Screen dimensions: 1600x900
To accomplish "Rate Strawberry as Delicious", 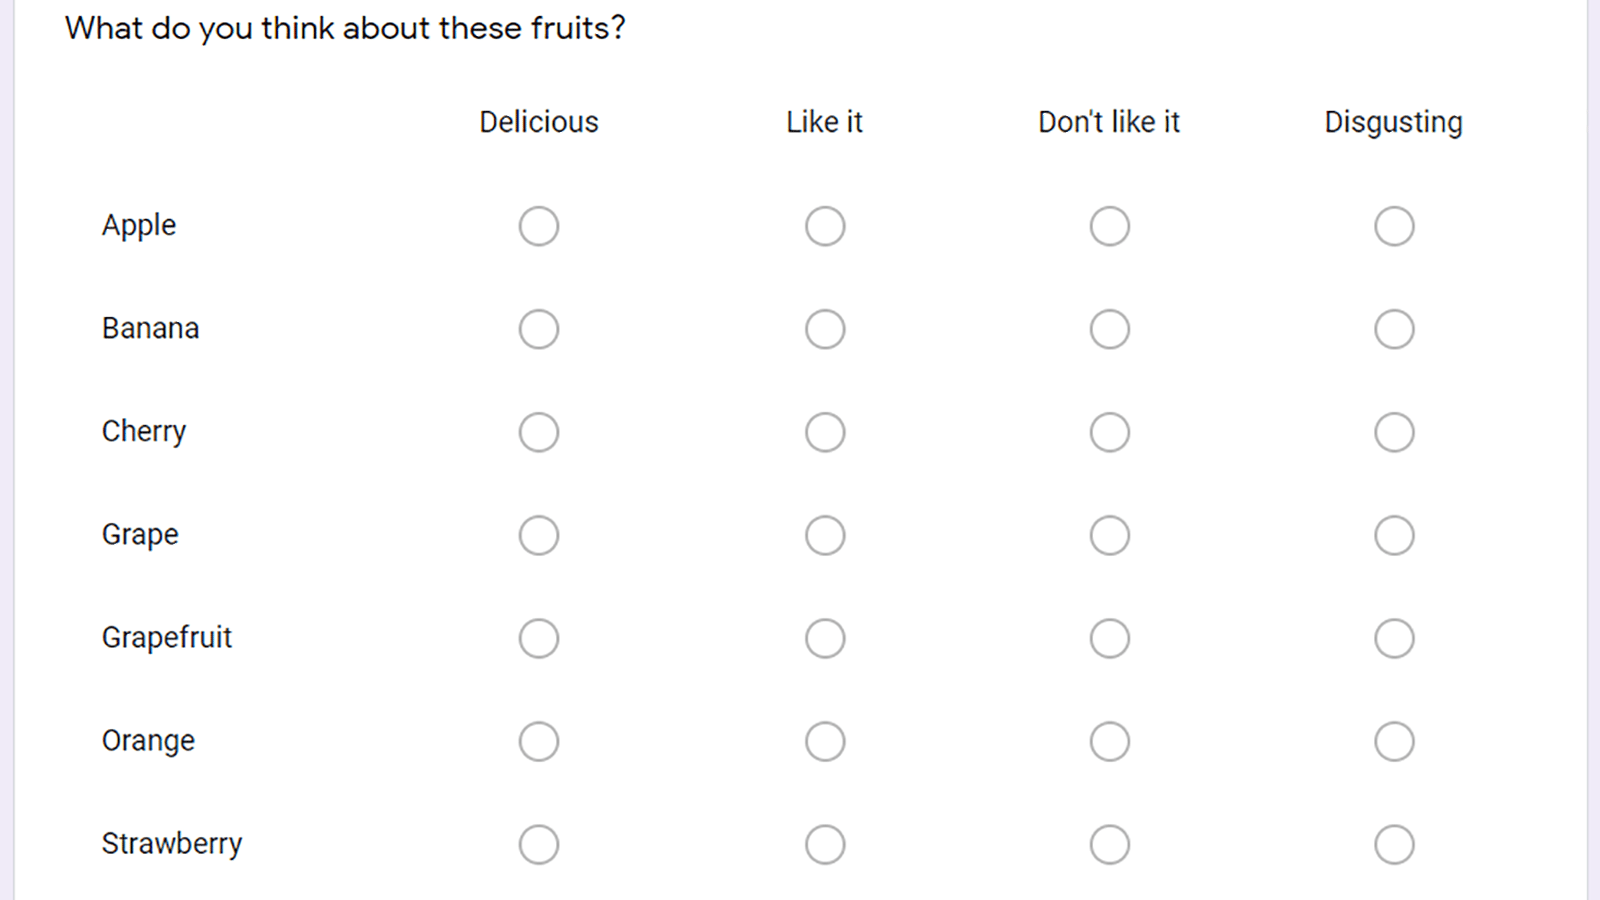I will point(539,844).
